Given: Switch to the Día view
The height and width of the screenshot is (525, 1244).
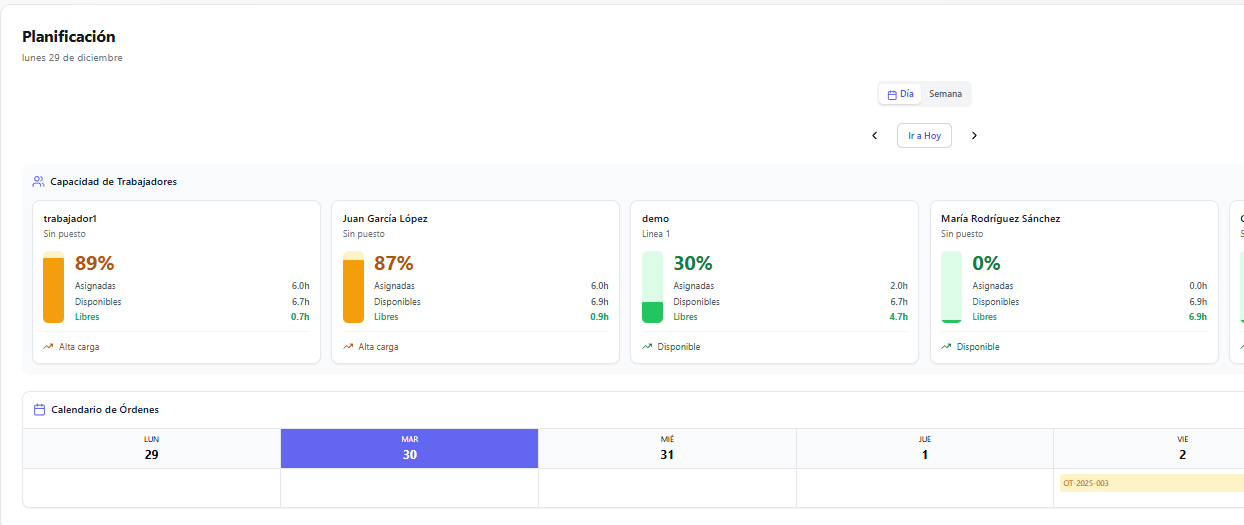Looking at the screenshot, I should coord(900,94).
